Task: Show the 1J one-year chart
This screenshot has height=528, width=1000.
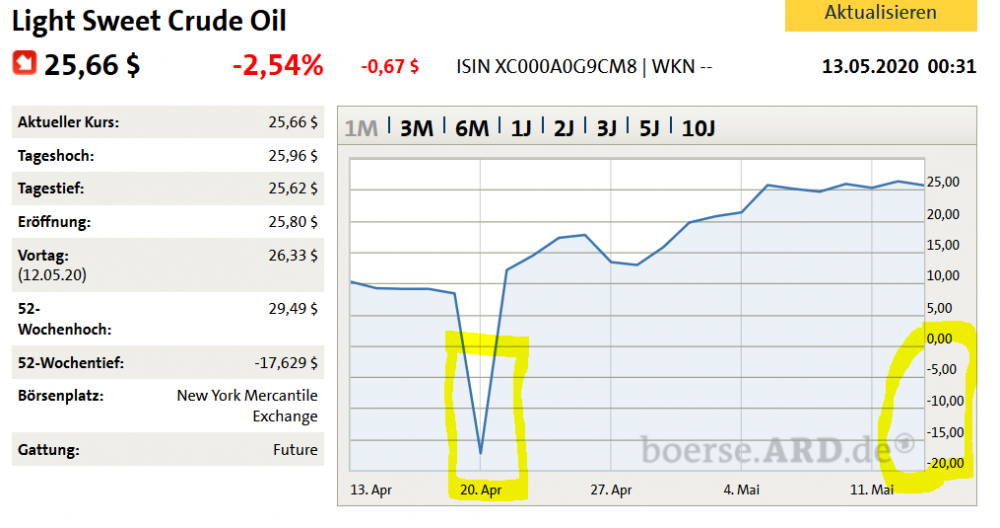Action: click(x=522, y=128)
